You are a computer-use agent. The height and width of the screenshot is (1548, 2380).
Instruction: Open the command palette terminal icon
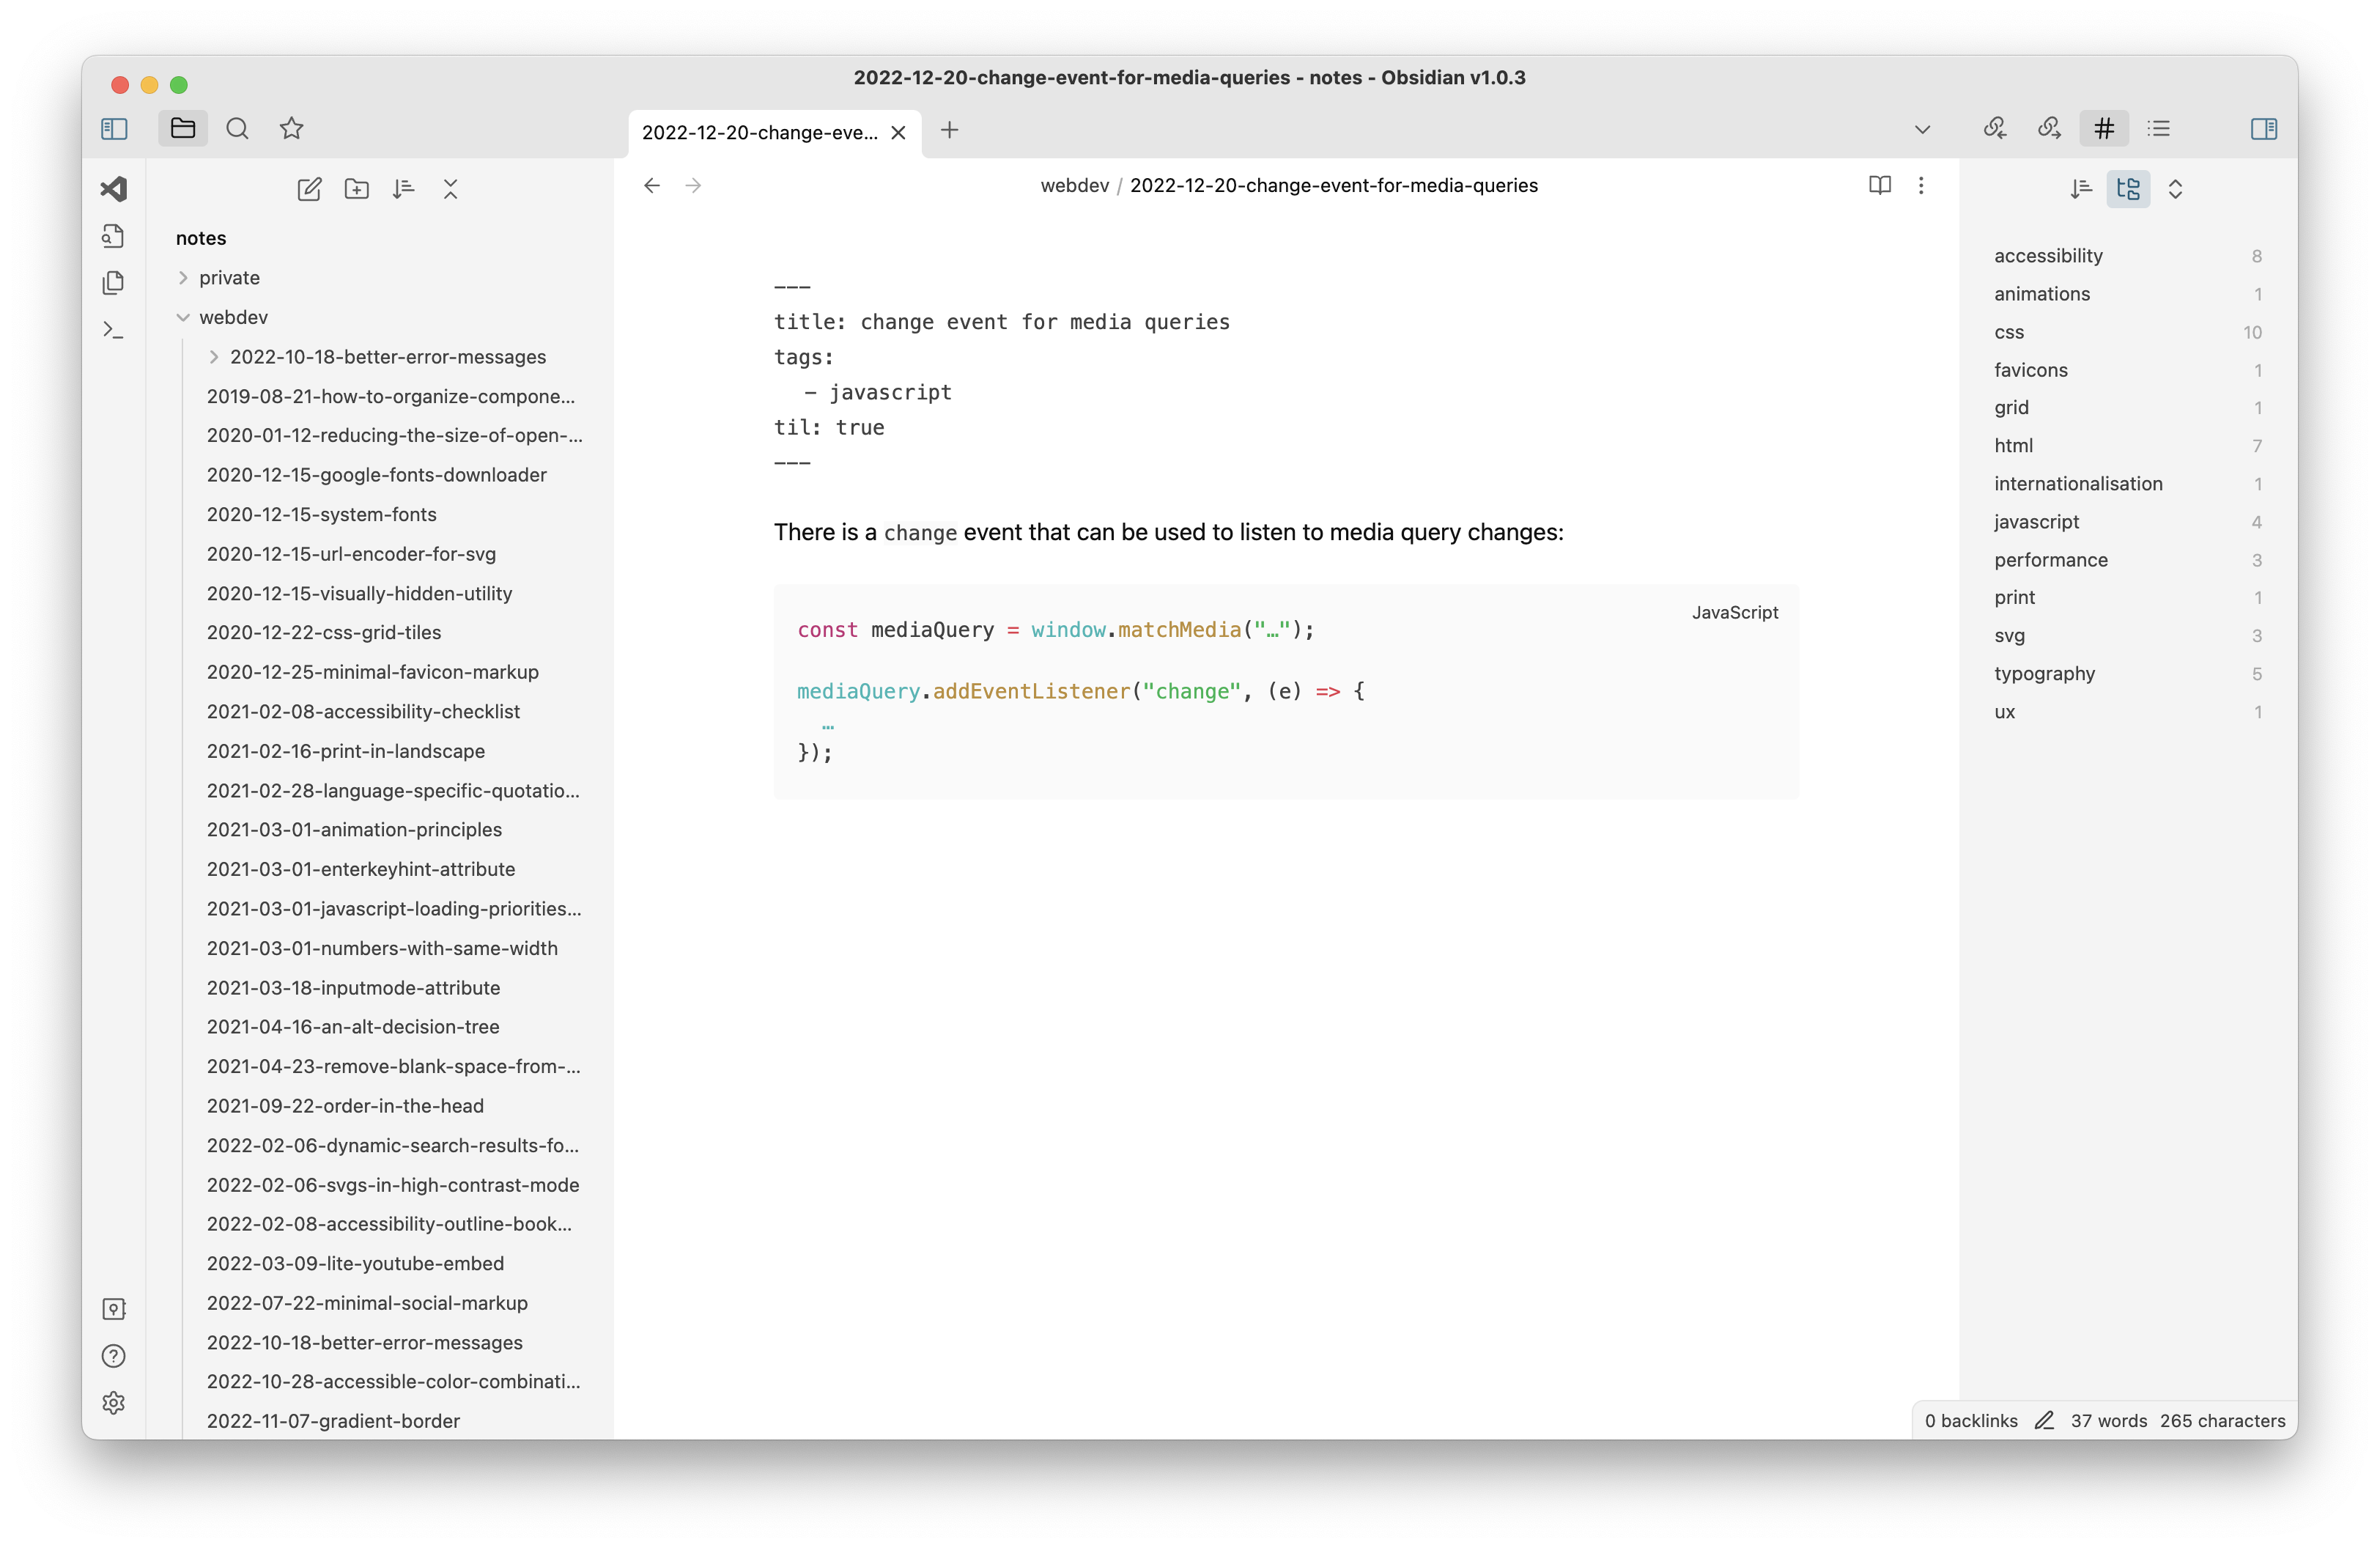(114, 330)
